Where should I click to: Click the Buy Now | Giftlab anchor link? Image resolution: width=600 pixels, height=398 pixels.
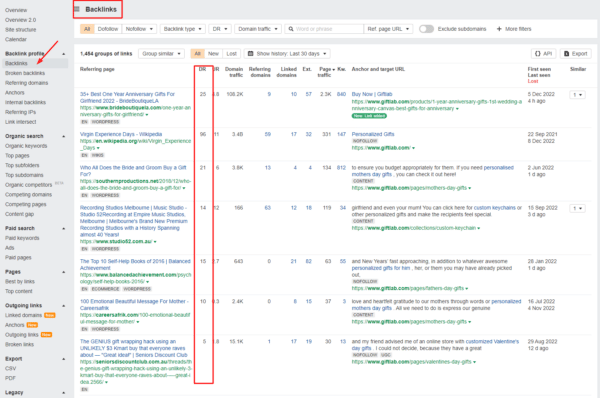coord(372,94)
